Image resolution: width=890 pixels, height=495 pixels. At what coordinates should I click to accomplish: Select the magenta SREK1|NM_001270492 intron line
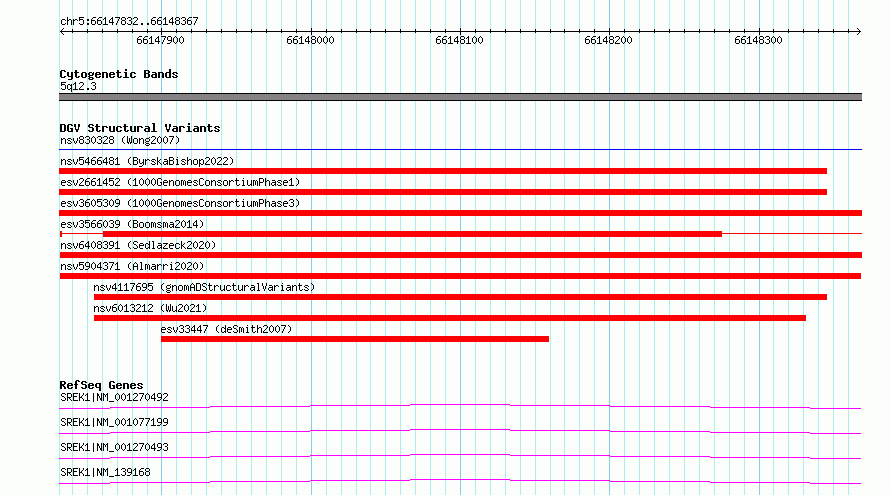point(460,406)
